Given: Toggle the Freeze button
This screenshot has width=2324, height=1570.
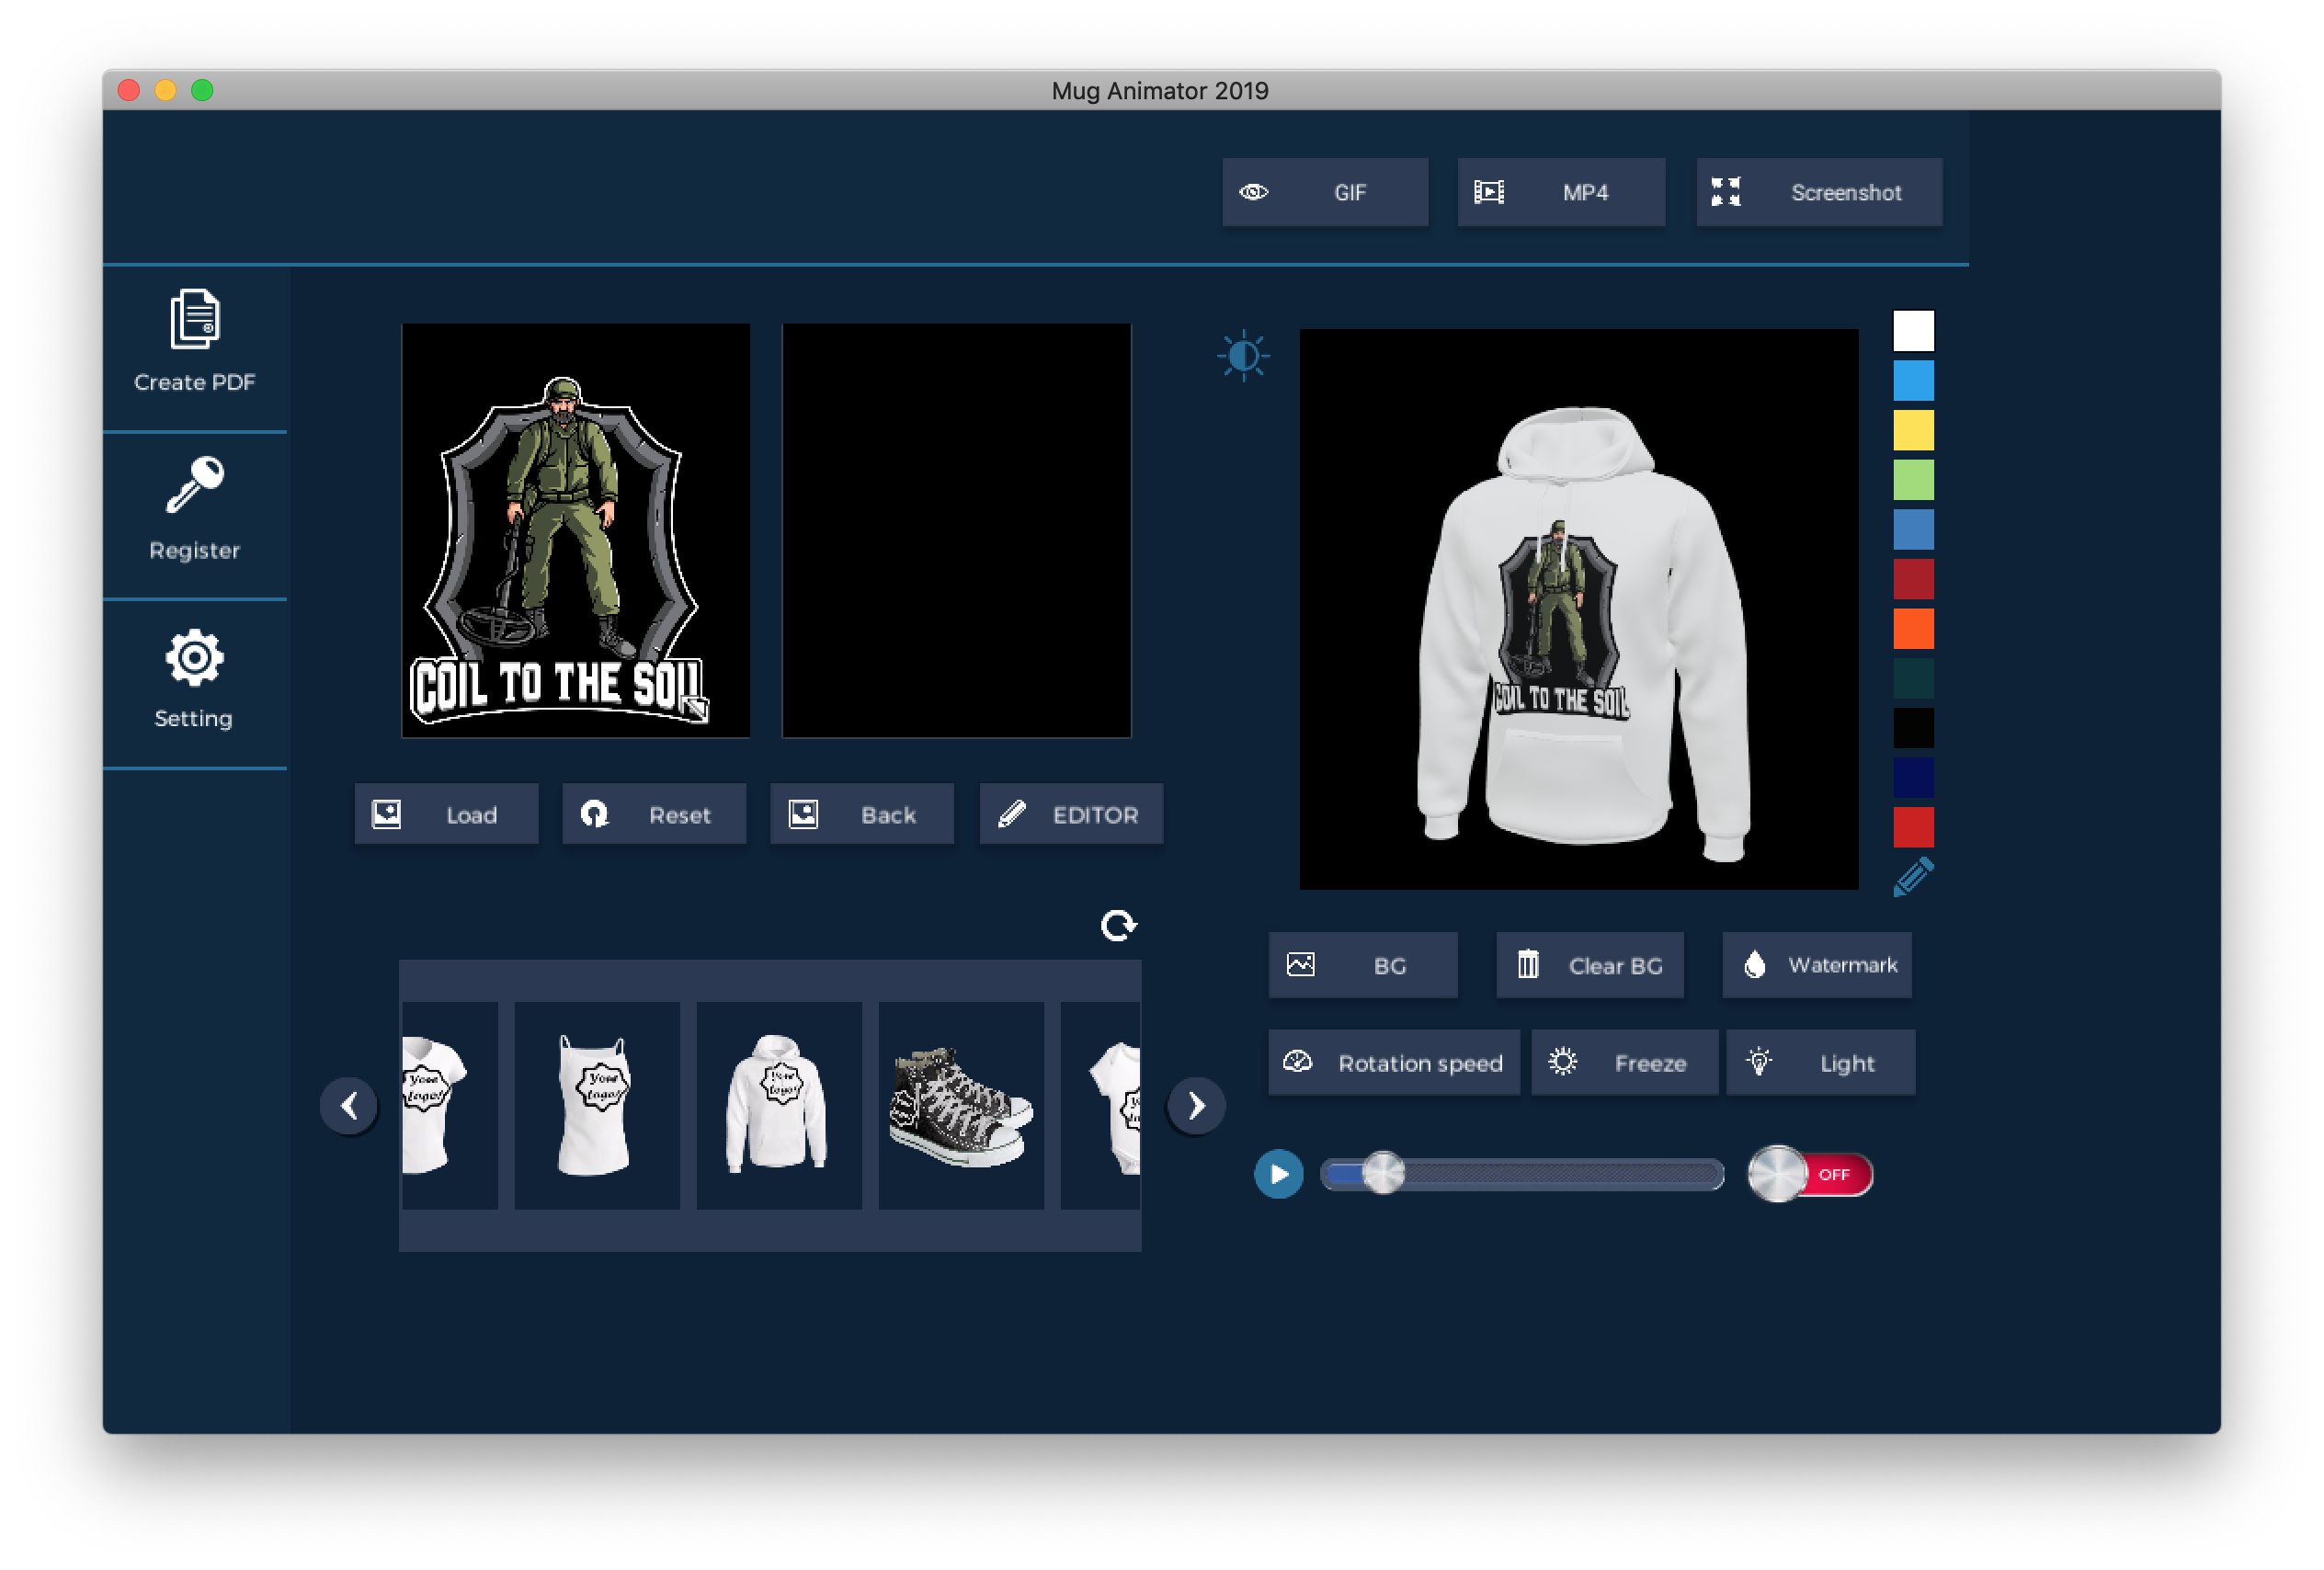Looking at the screenshot, I should tap(1623, 1063).
